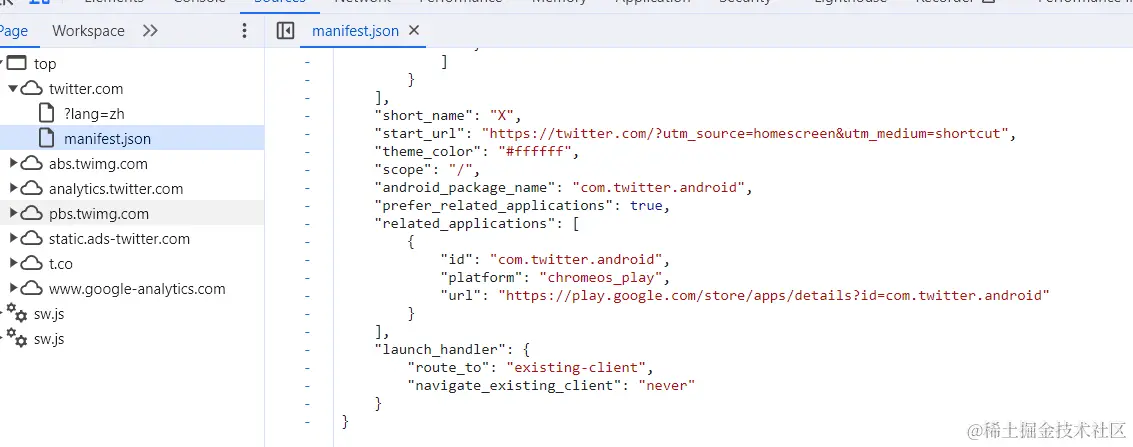Select the abs.twimg.com label
The height and width of the screenshot is (447, 1133).
point(98,164)
